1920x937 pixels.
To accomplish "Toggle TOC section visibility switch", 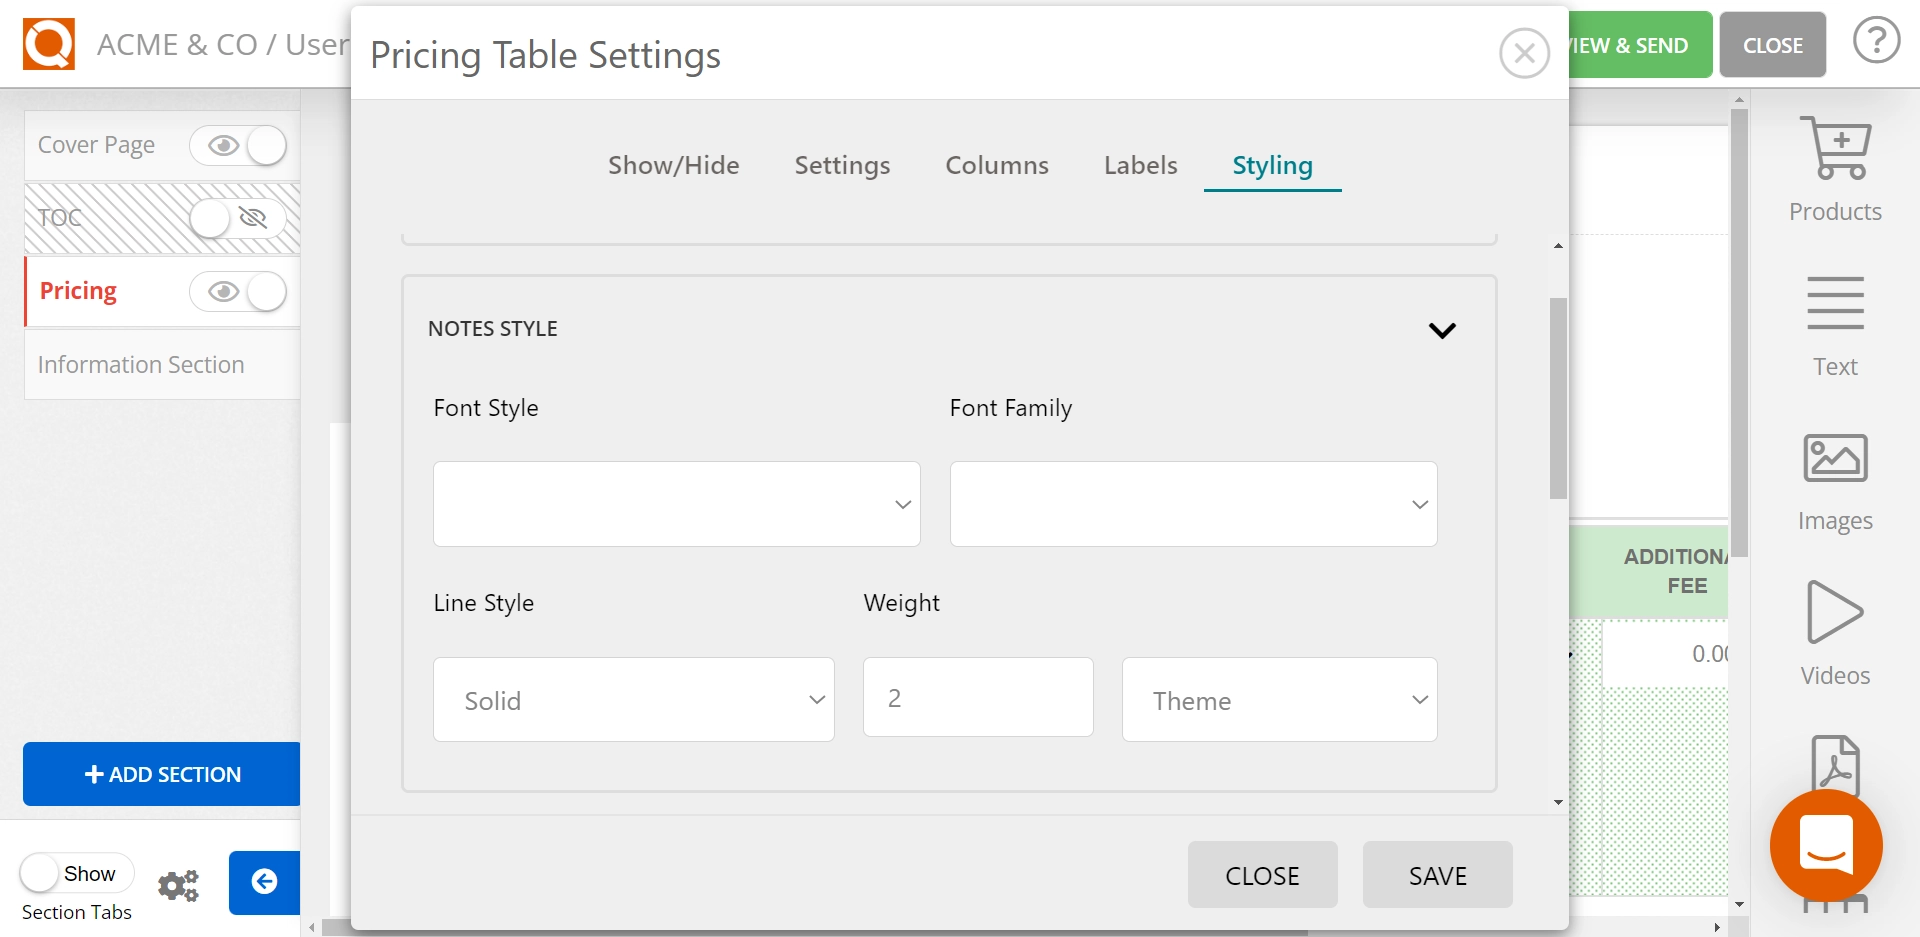I will (238, 218).
